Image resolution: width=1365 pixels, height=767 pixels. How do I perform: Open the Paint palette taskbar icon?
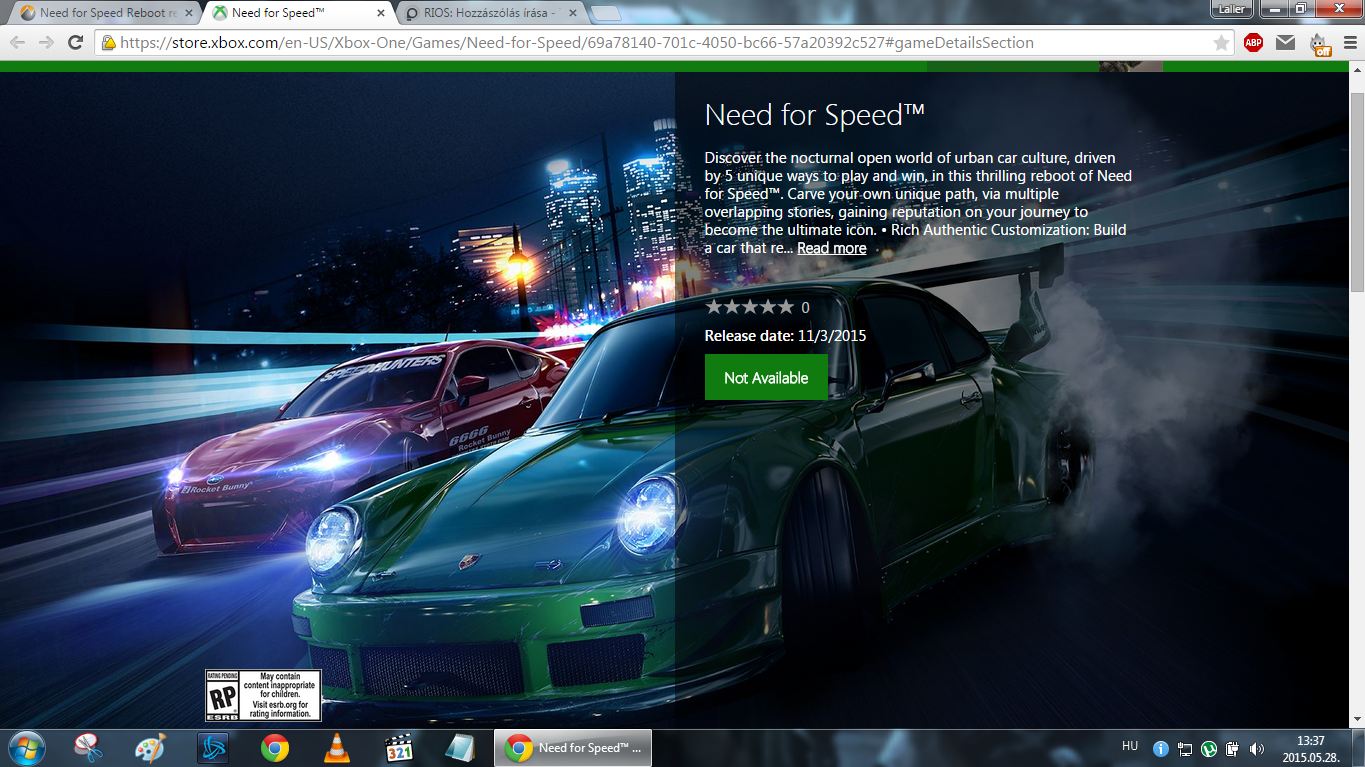coord(151,748)
